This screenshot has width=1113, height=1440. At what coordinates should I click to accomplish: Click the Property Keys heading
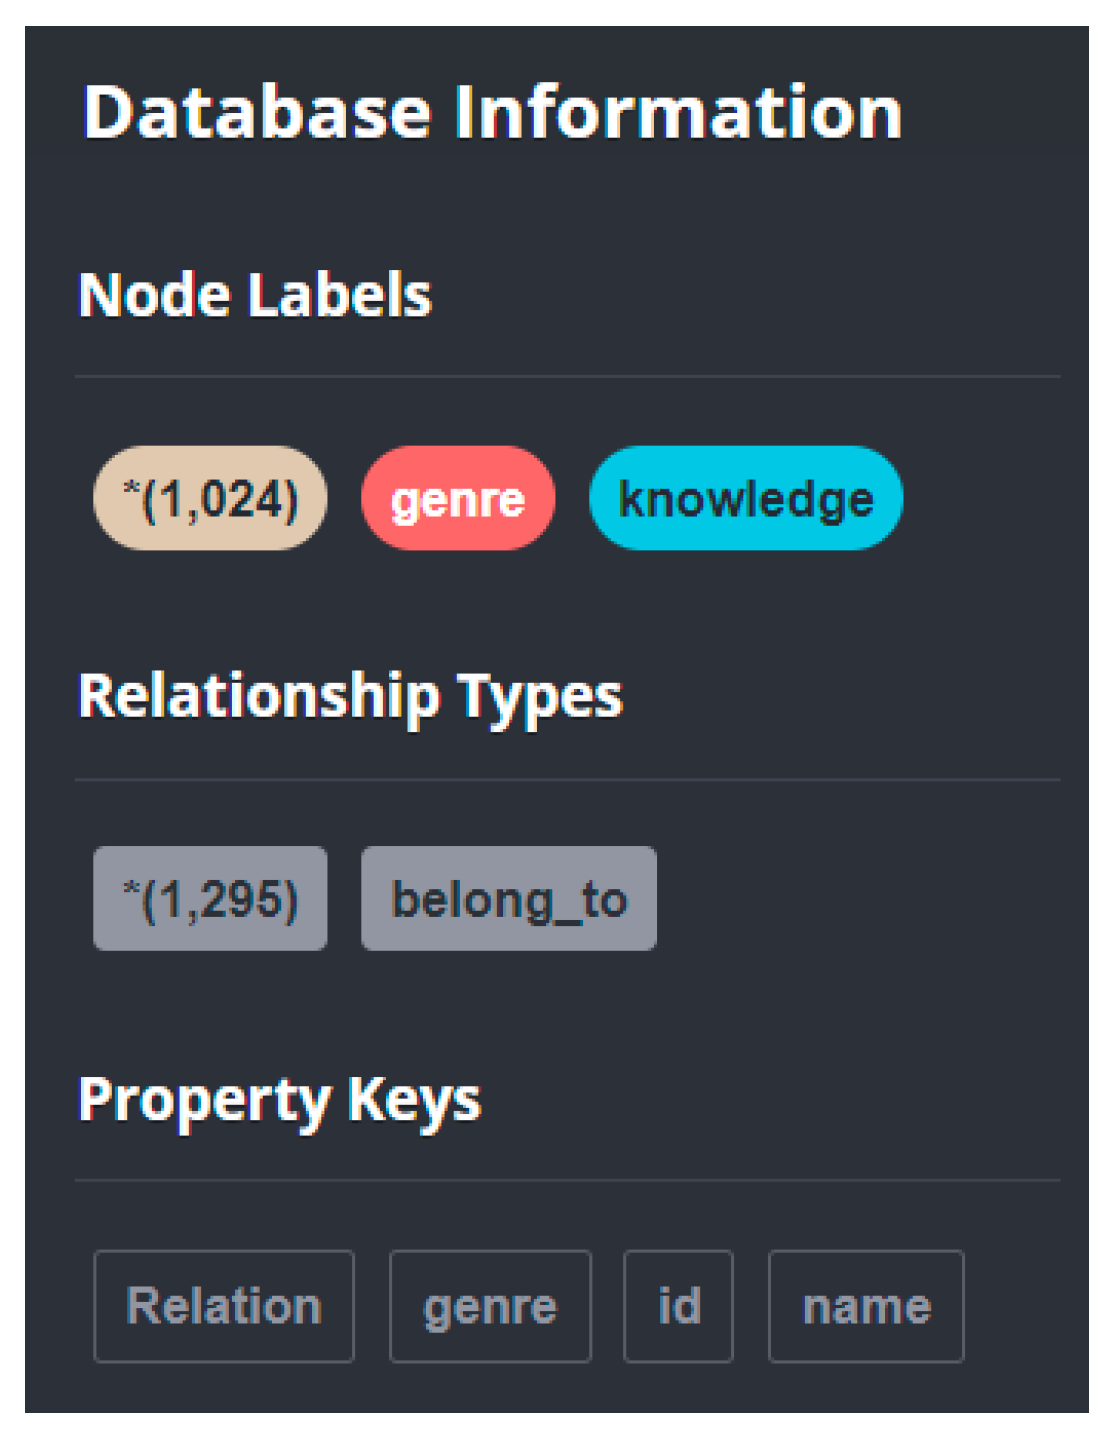pyautogui.click(x=280, y=1100)
